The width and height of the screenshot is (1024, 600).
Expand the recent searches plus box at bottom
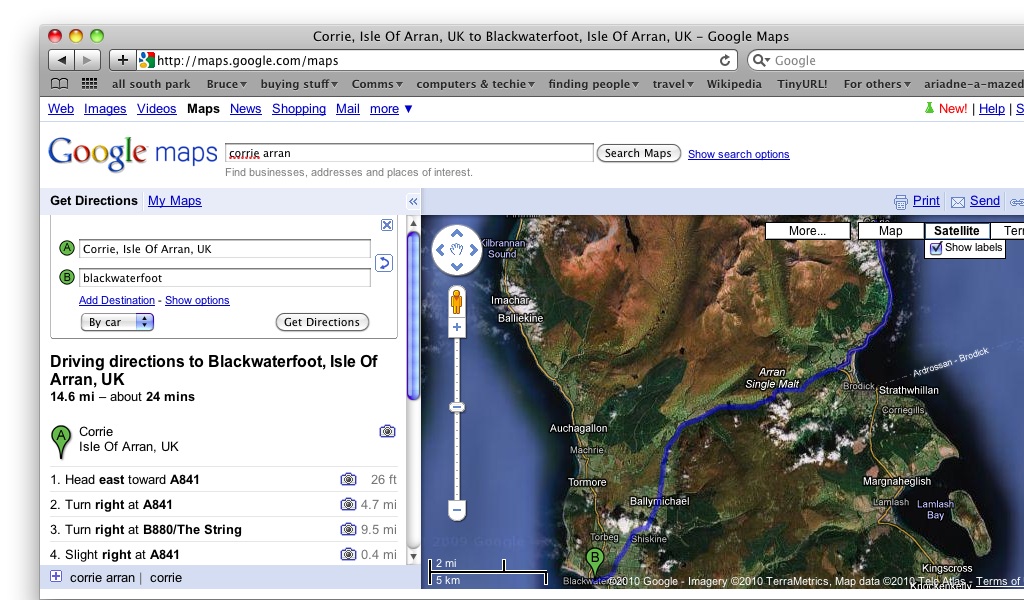coord(56,577)
